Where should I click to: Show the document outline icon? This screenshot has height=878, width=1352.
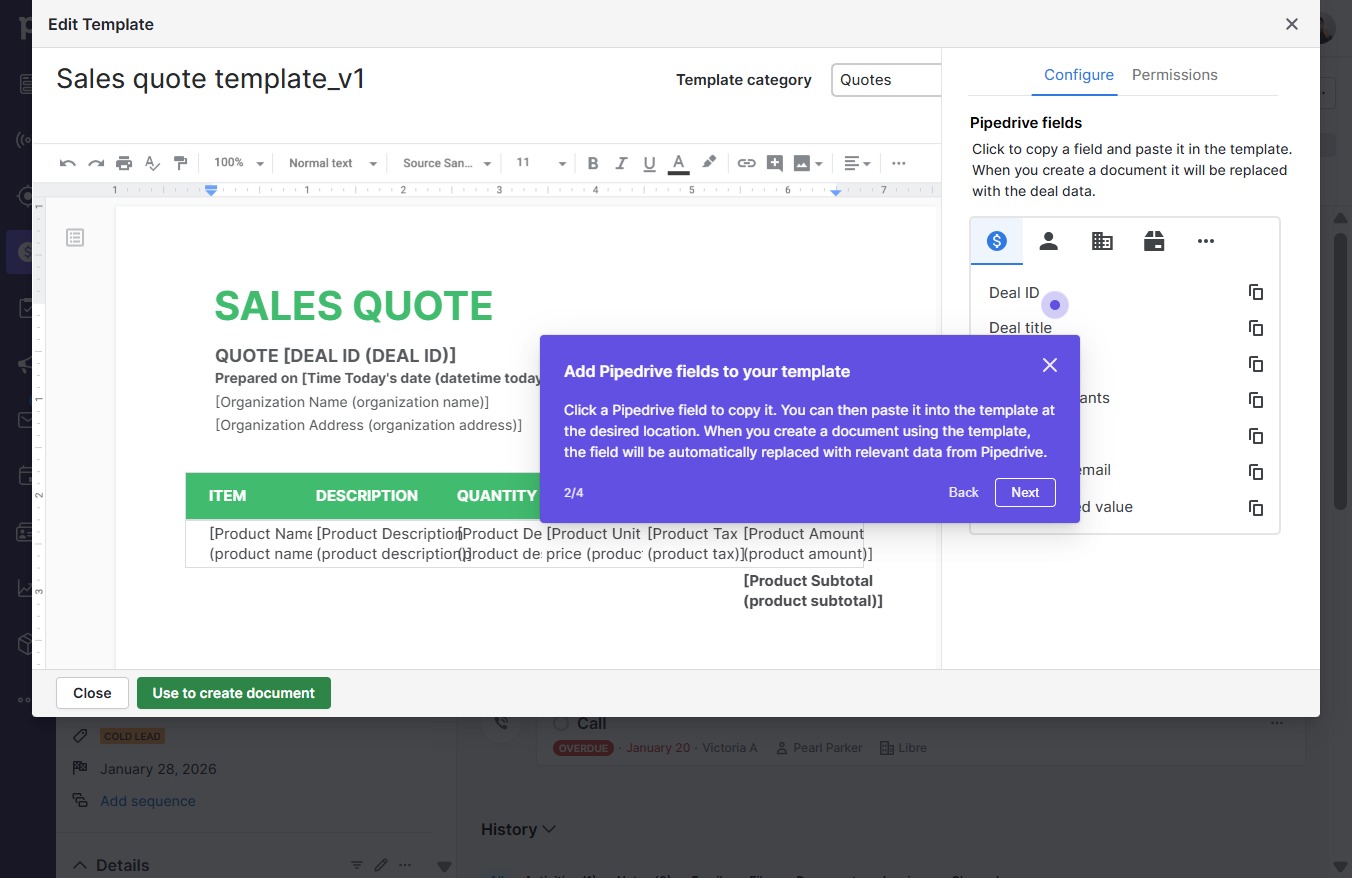point(75,237)
